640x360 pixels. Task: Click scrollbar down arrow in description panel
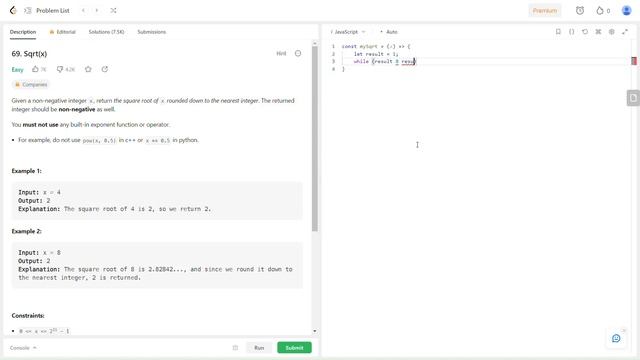[315, 331]
